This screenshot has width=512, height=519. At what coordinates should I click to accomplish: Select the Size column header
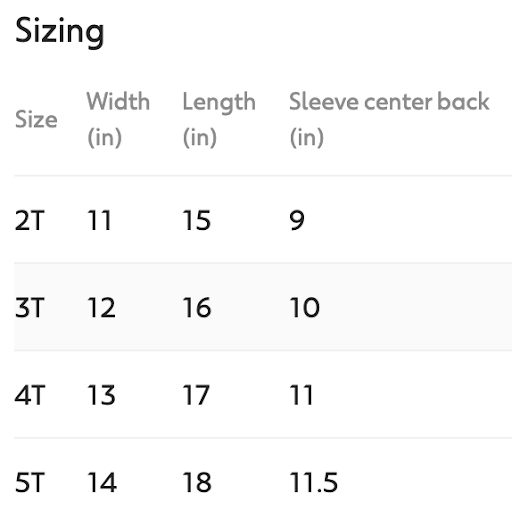(x=36, y=119)
